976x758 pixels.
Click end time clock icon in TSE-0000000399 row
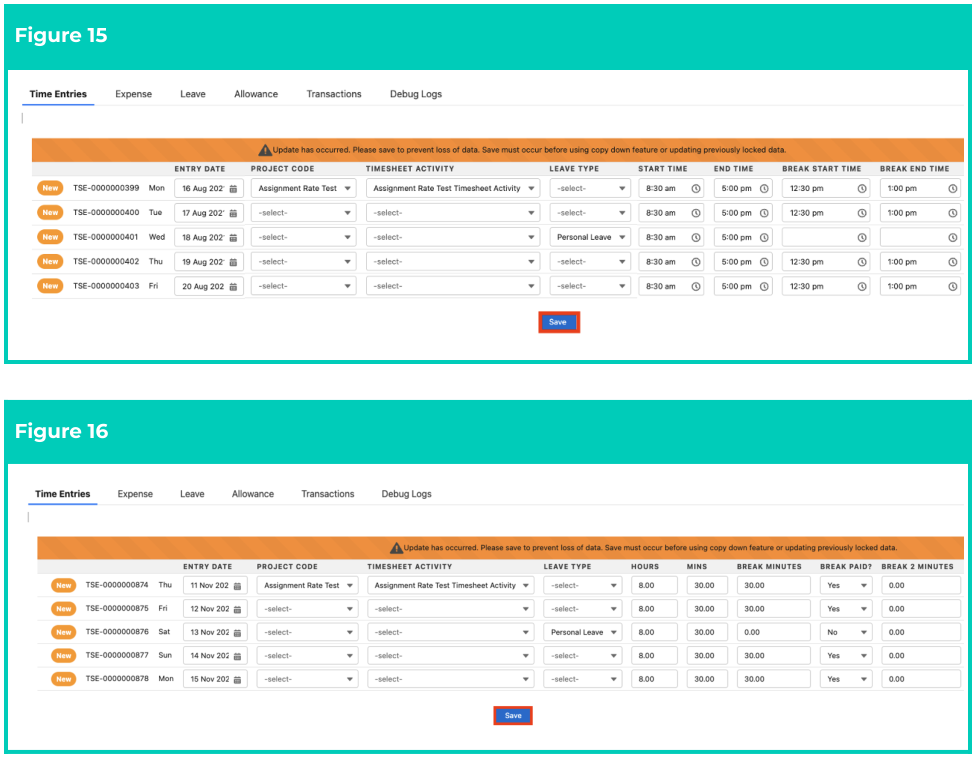click(x=764, y=189)
